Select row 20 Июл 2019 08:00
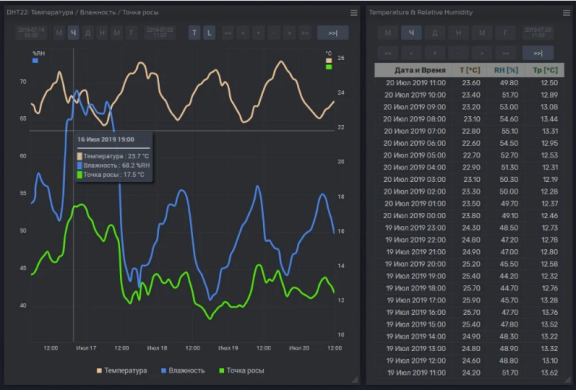This screenshot has height=390, width=576. [x=469, y=119]
